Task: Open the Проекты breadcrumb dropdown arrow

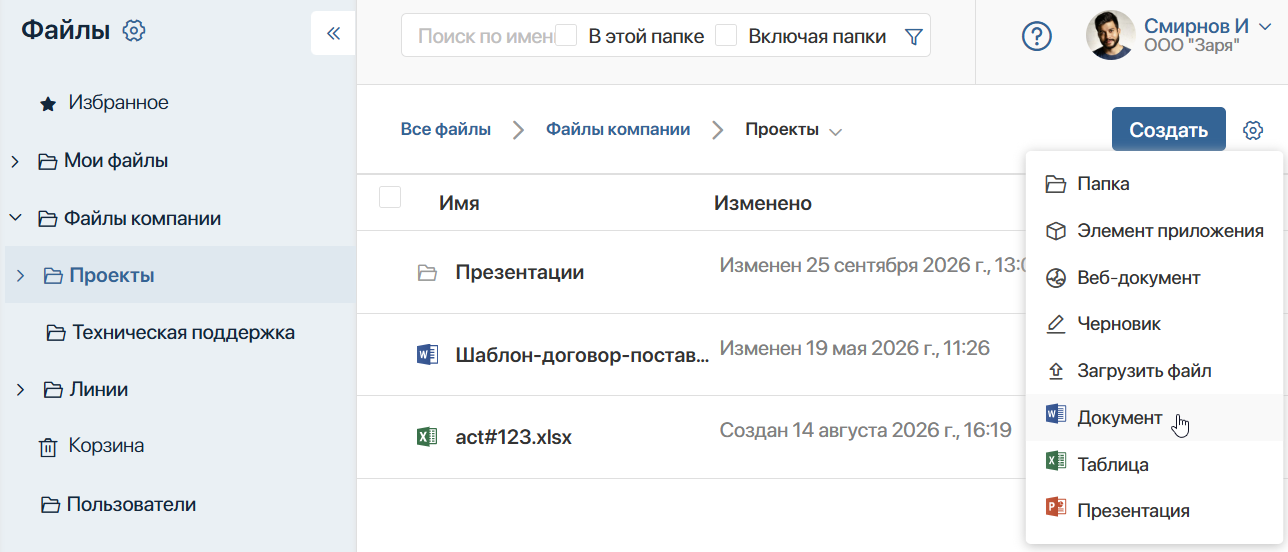Action: [x=835, y=131]
